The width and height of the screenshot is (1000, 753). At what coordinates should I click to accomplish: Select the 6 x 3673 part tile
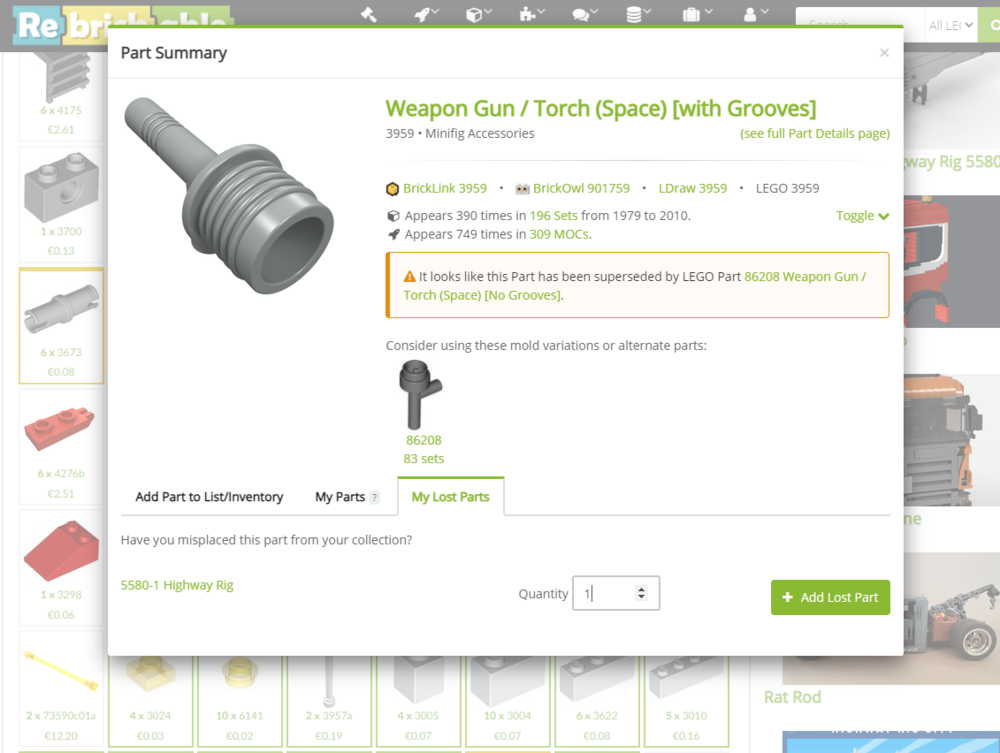[x=61, y=326]
